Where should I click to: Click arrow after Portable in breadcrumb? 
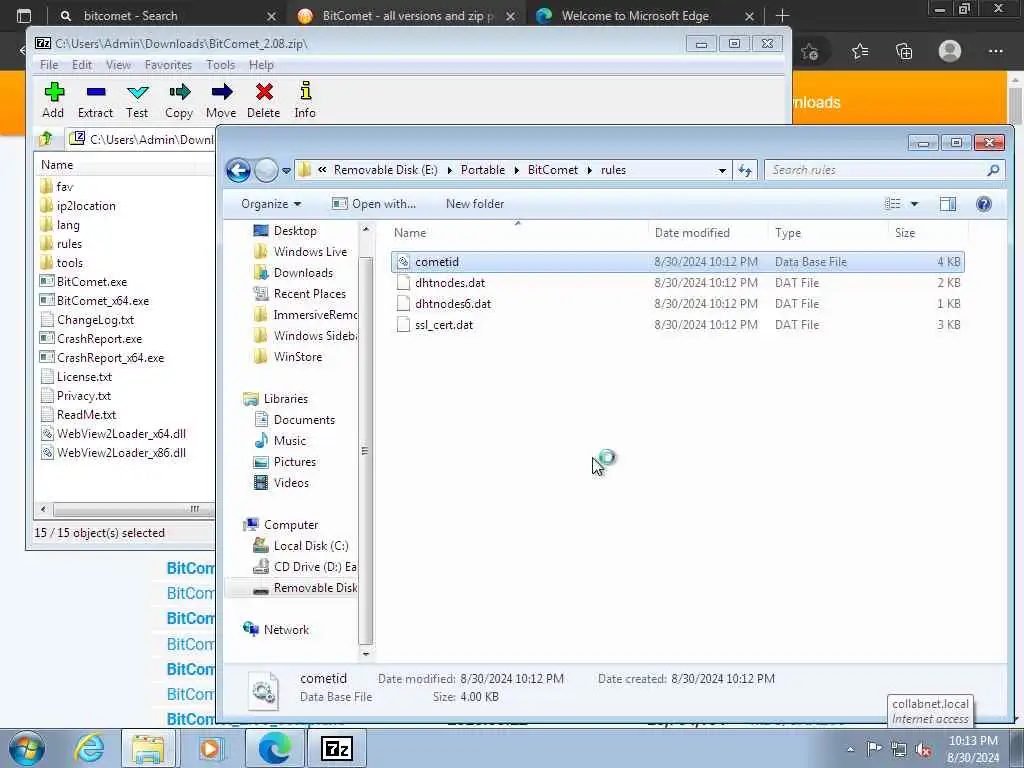click(x=517, y=170)
